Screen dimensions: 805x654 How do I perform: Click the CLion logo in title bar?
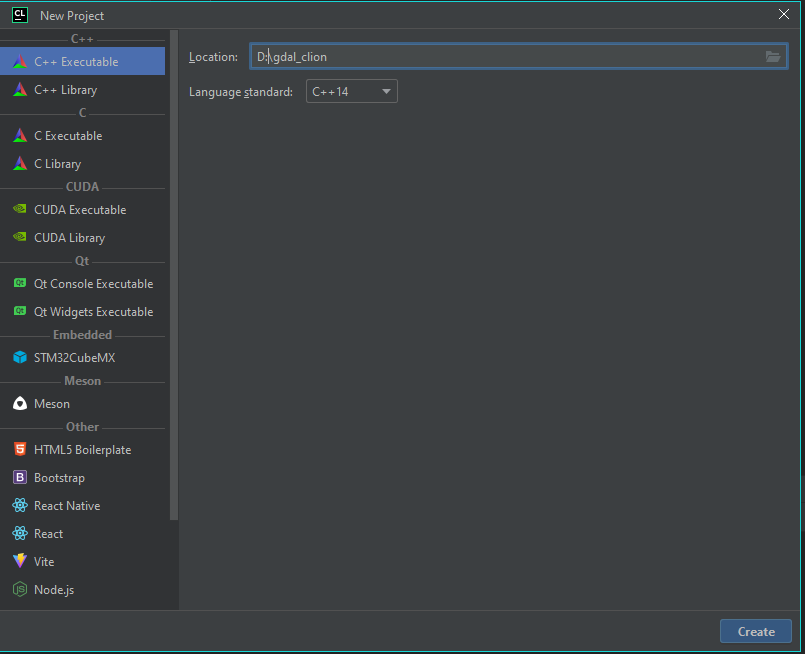(x=20, y=15)
